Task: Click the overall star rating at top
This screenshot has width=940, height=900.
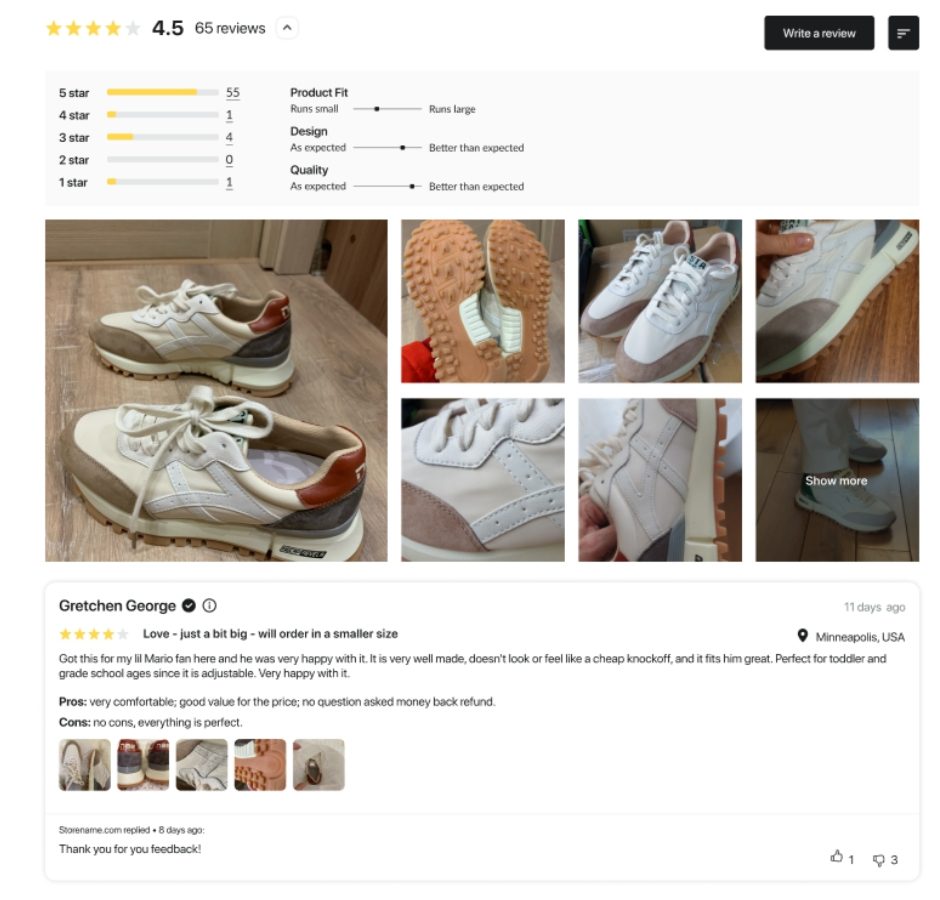Action: 93,29
